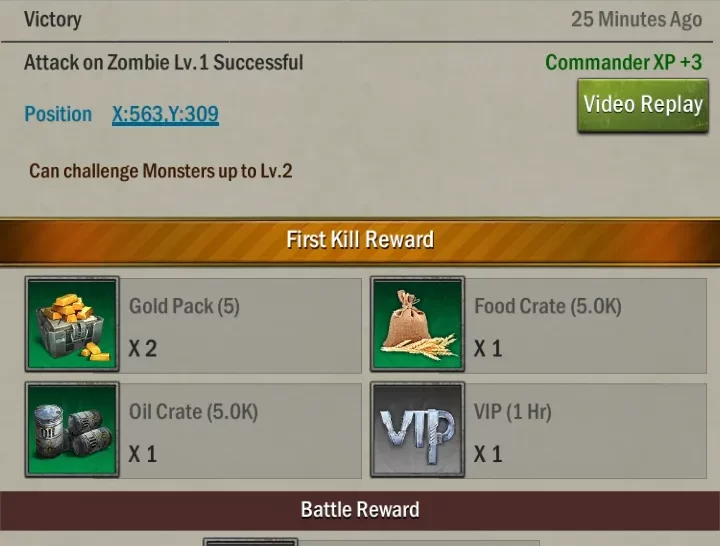Click the First Kill Reward banner
The image size is (720, 546).
360,241
